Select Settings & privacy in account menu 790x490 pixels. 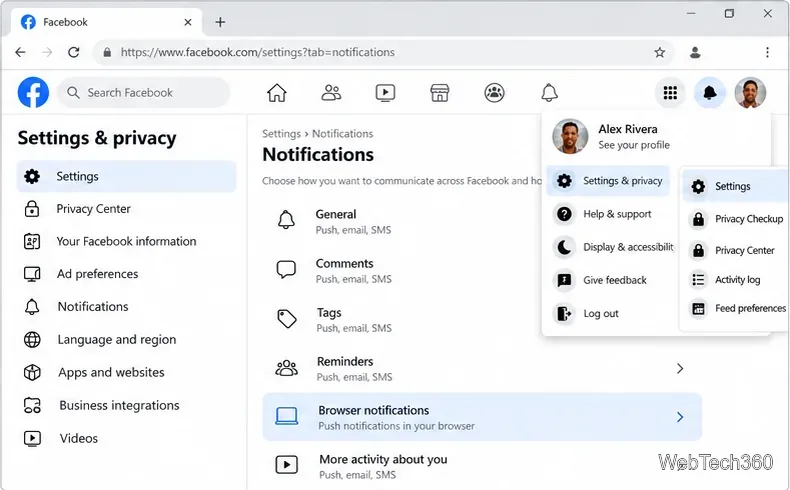coord(608,181)
